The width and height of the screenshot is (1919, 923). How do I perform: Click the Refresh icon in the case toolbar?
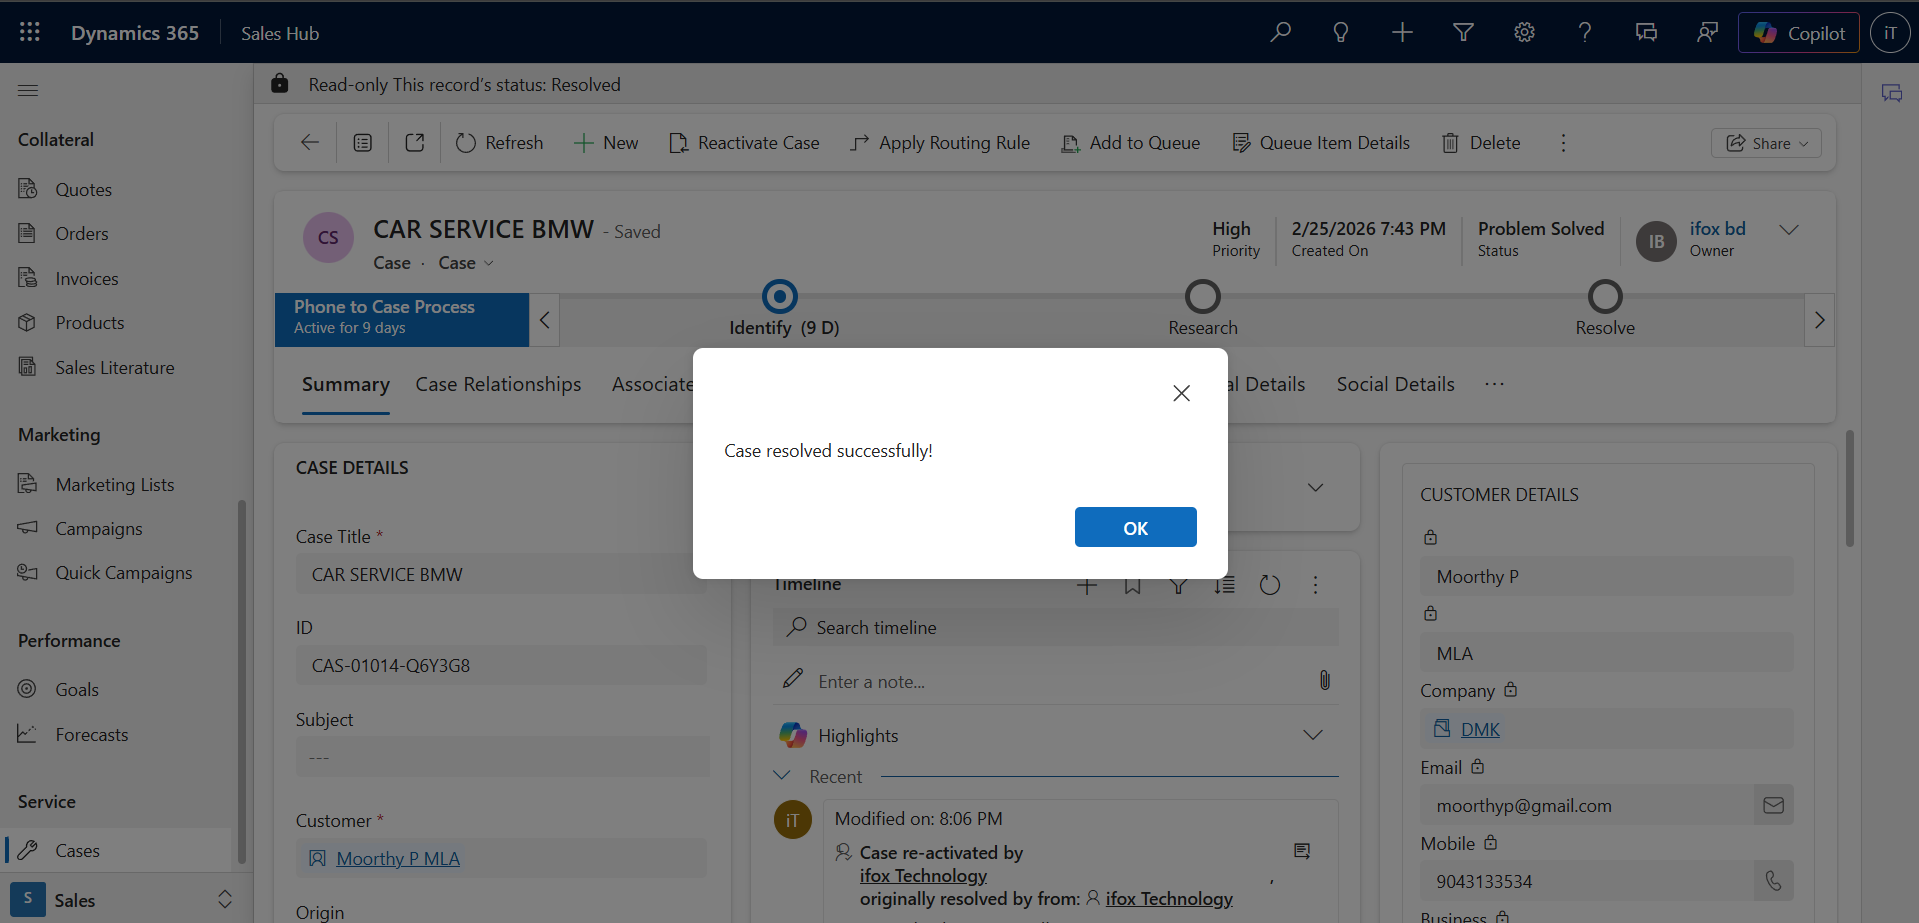coord(465,142)
